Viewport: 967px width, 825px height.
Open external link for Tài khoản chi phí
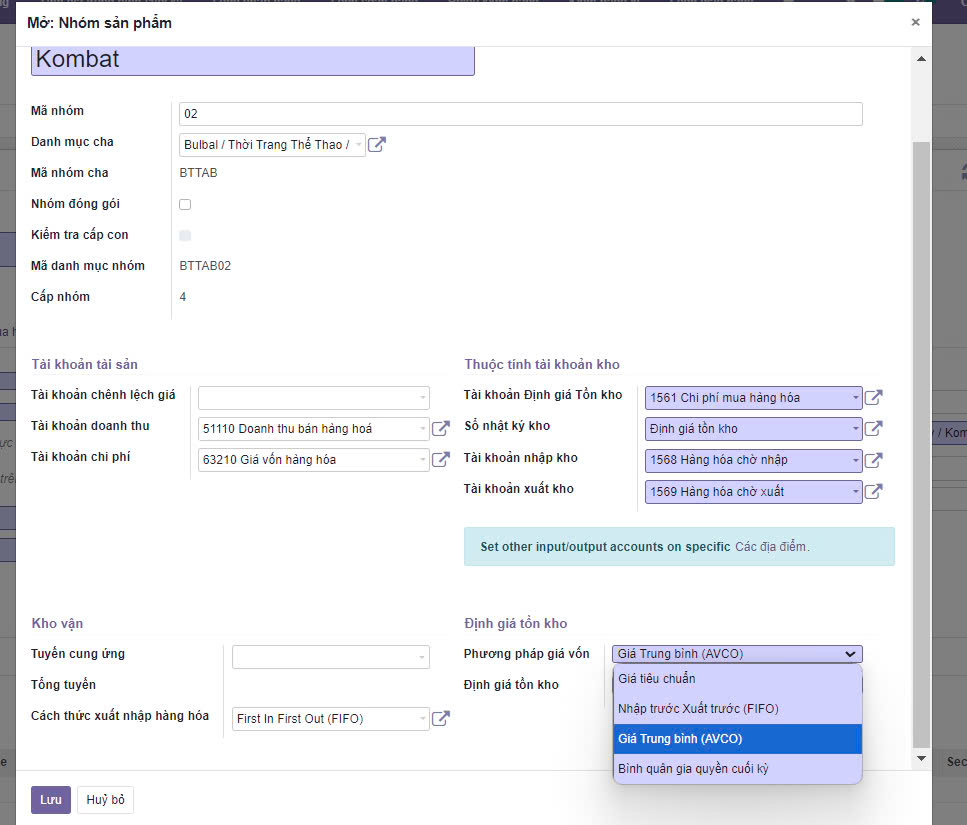[x=441, y=460]
